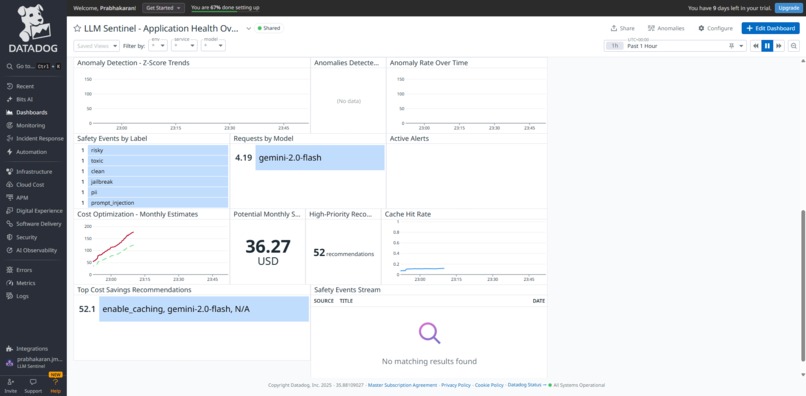Screen dimensions: 806x396
Task: Click the Shared status badge
Action: pyautogui.click(x=269, y=28)
